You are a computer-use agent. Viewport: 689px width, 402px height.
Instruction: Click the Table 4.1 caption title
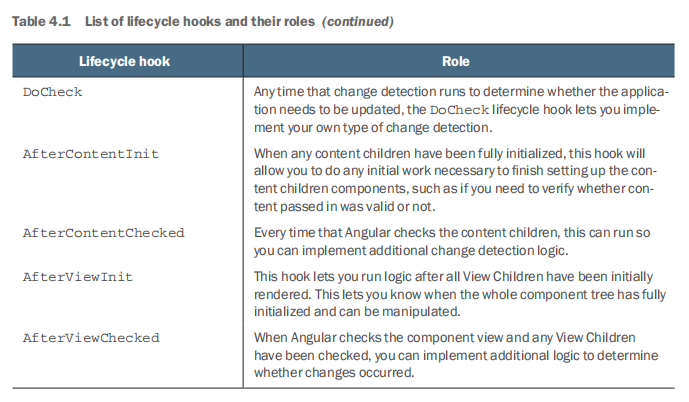pos(203,22)
